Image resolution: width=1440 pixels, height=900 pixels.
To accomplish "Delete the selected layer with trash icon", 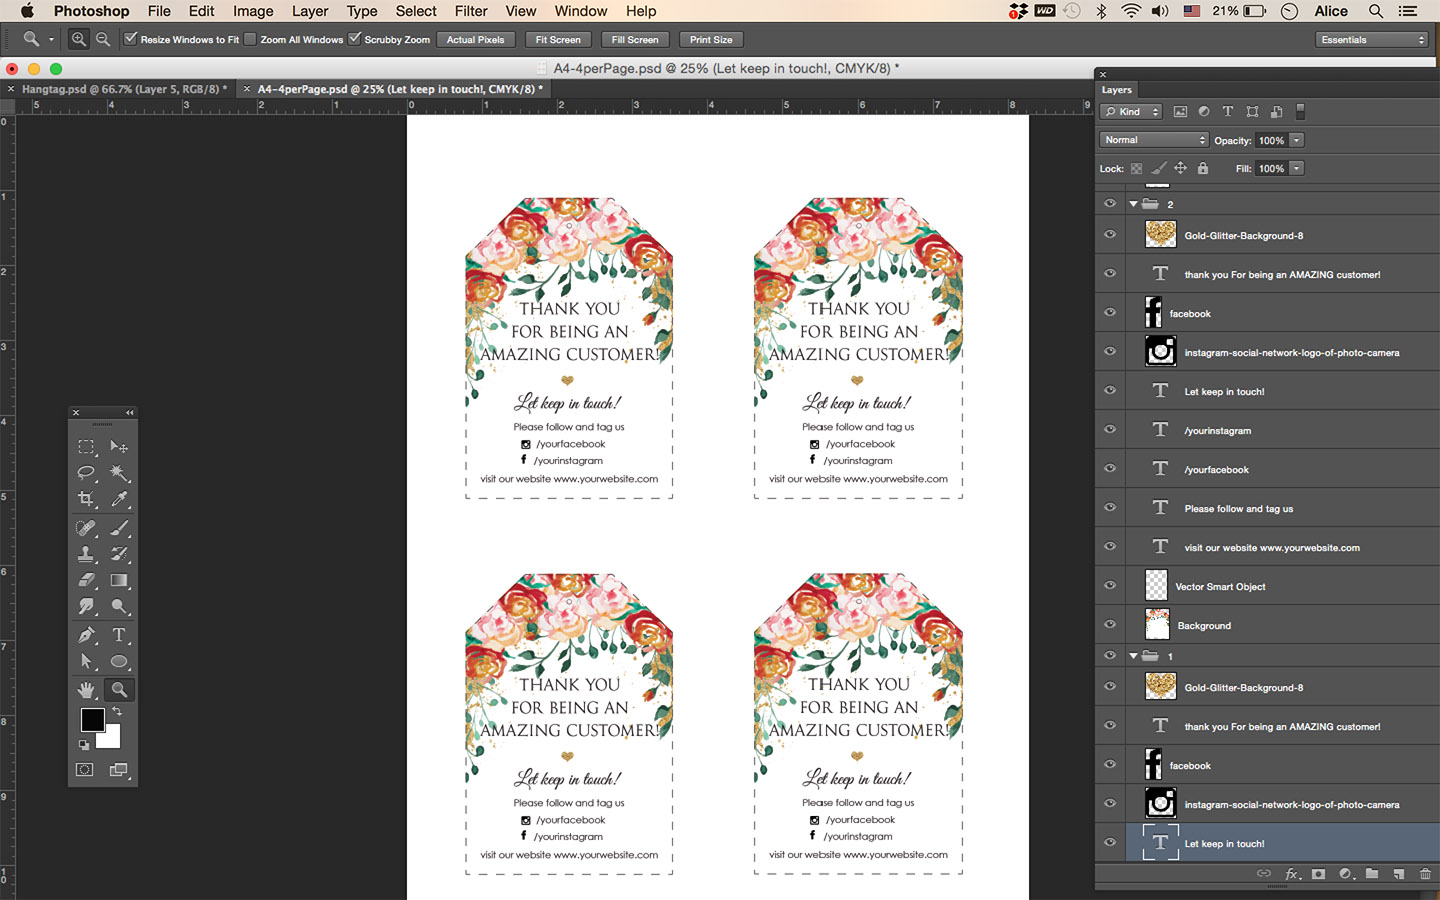I will coord(1425,874).
